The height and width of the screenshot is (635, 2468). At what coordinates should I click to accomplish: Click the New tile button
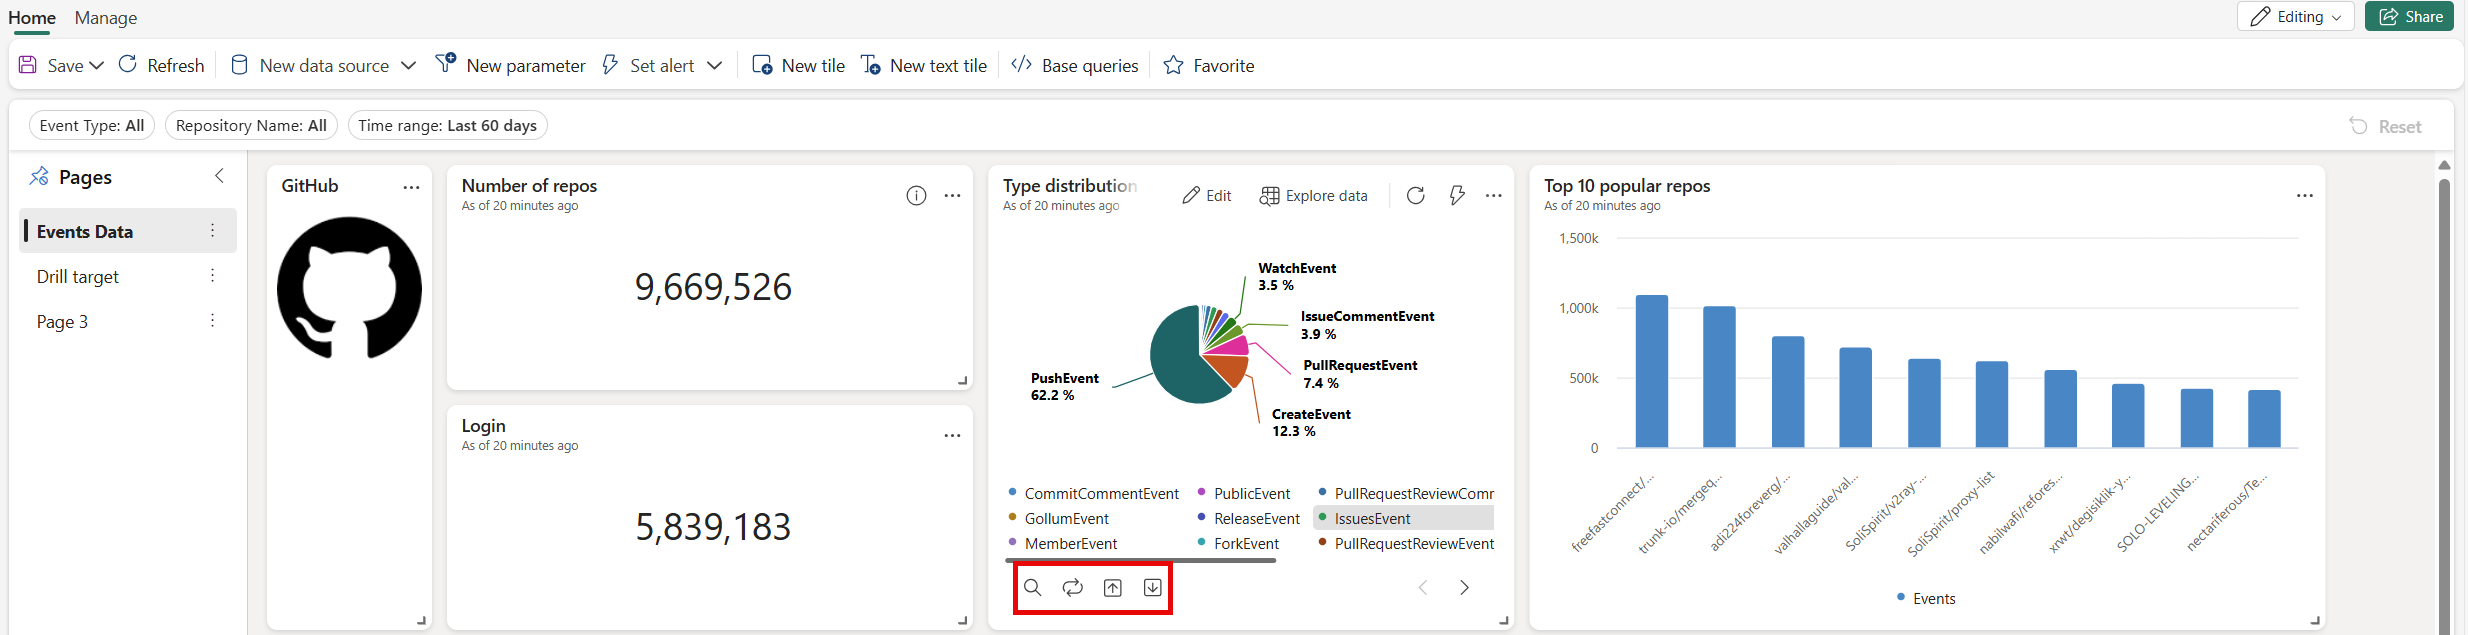click(798, 66)
